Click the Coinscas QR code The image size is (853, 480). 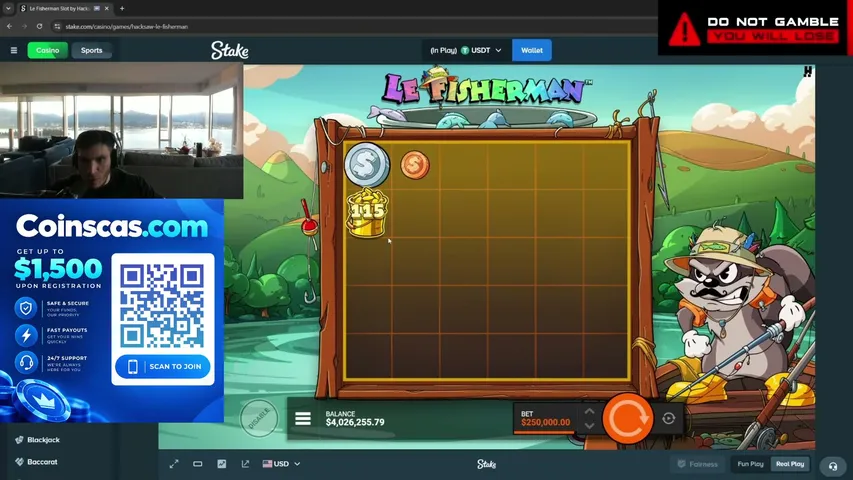tap(162, 306)
